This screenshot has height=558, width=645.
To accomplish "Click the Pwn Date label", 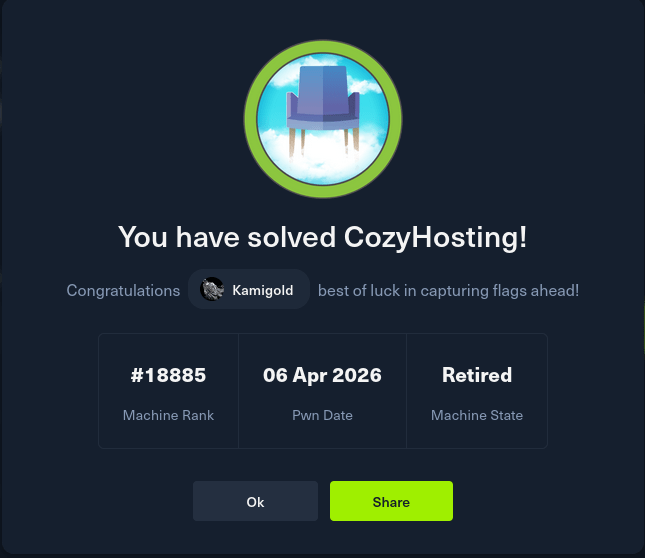I will coord(322,415).
